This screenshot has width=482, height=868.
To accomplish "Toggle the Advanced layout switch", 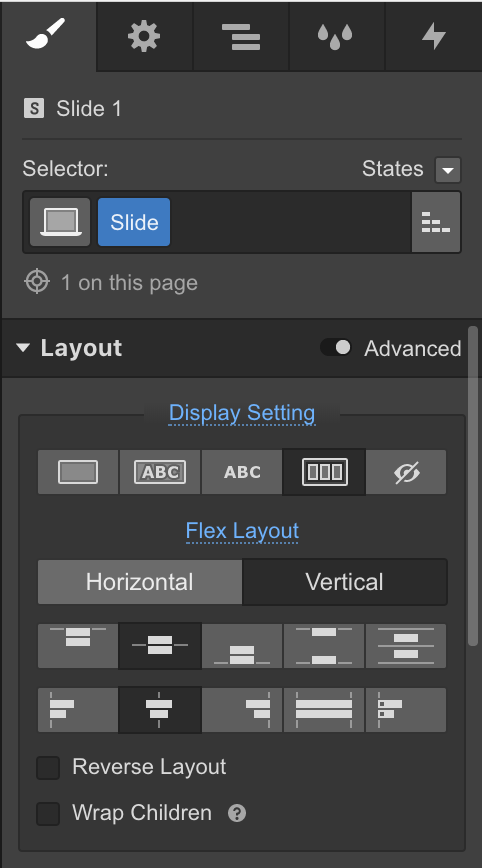I will (336, 348).
